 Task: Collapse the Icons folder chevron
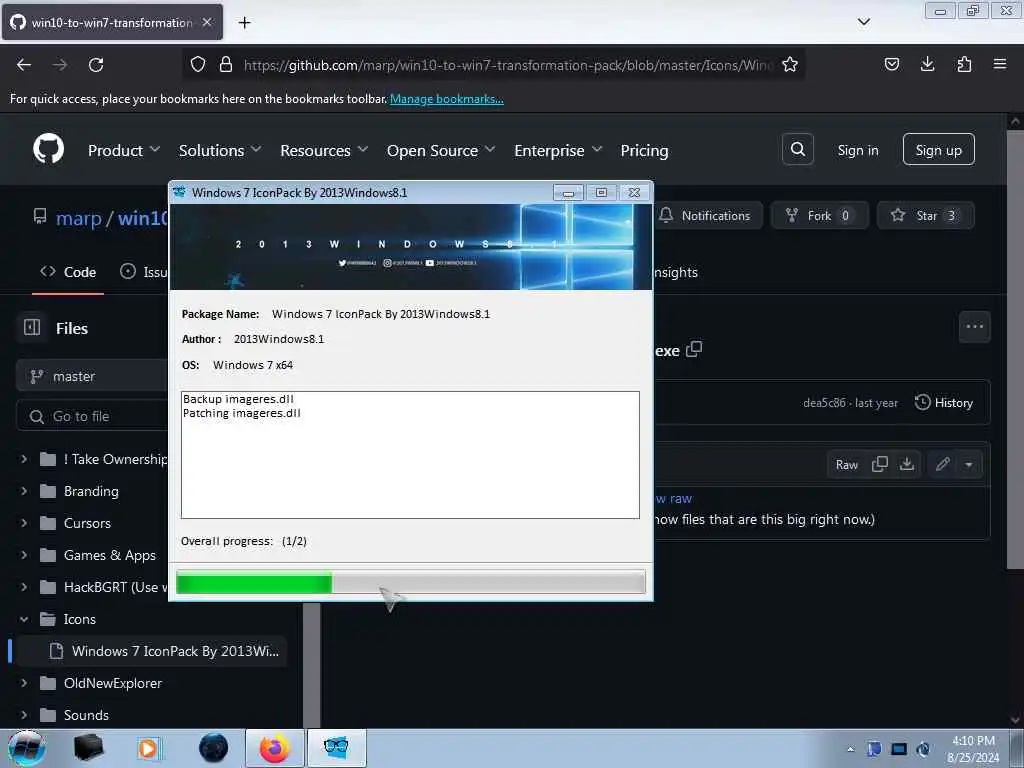click(x=24, y=619)
